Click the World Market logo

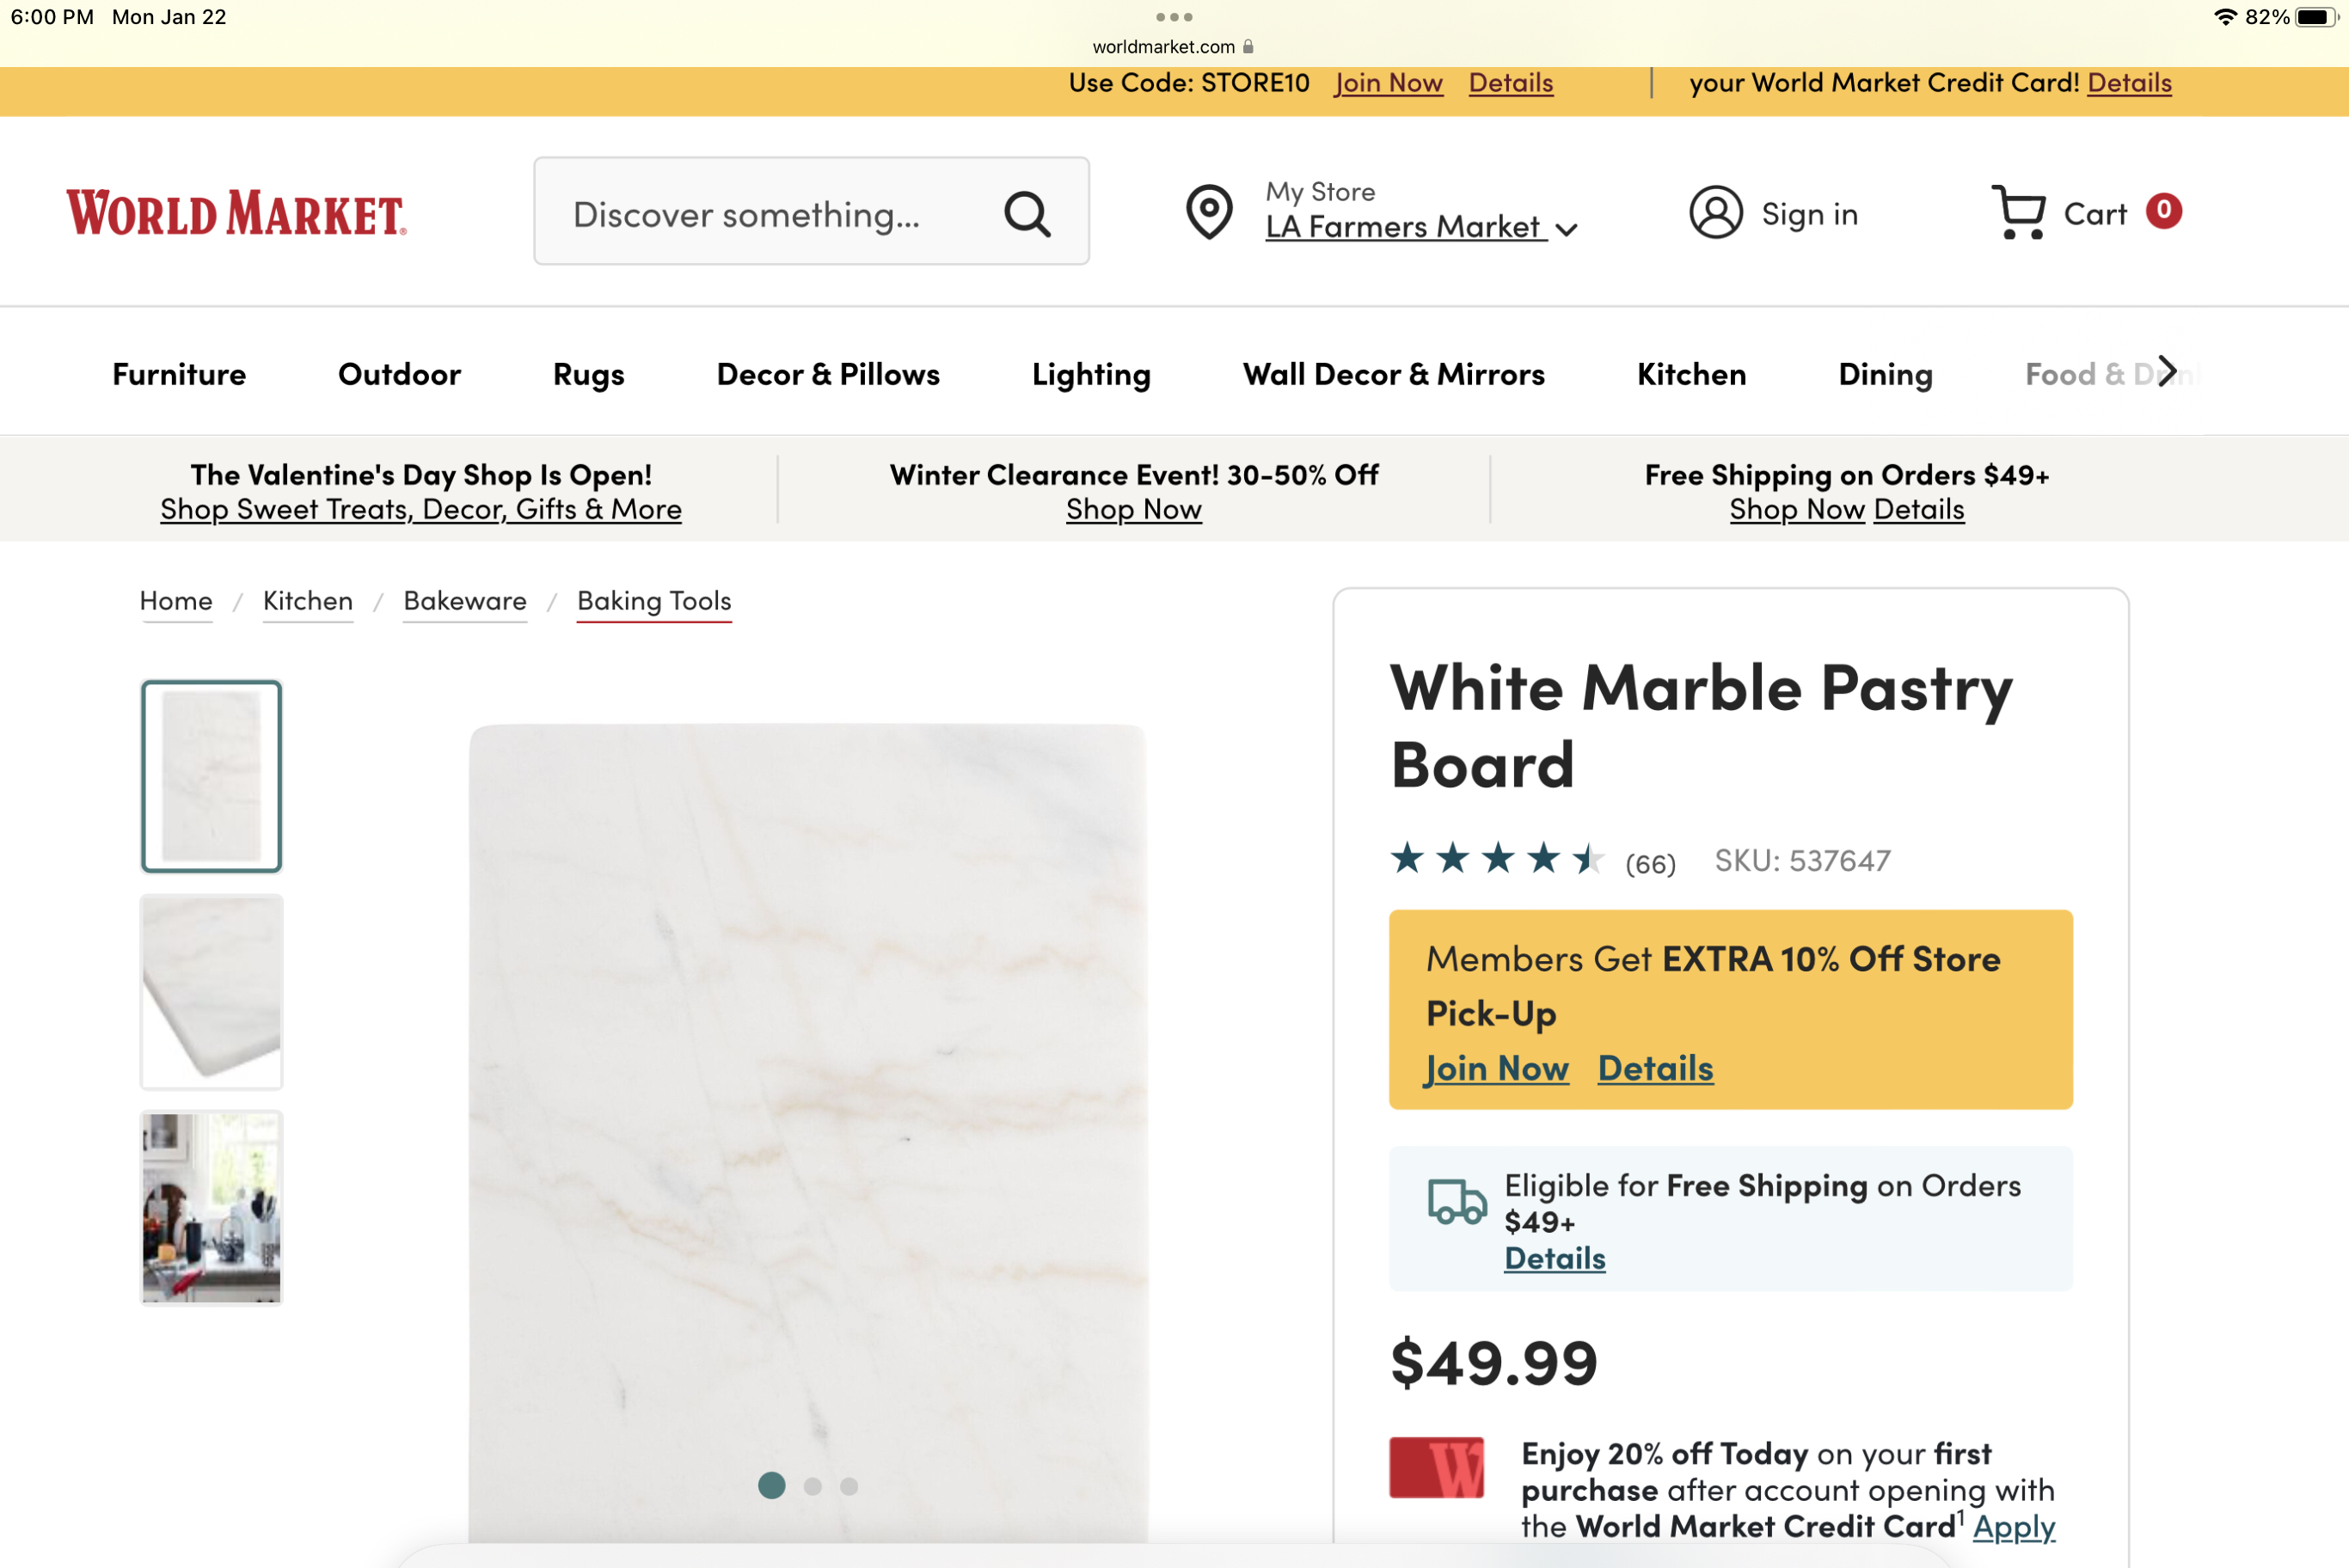tap(237, 213)
